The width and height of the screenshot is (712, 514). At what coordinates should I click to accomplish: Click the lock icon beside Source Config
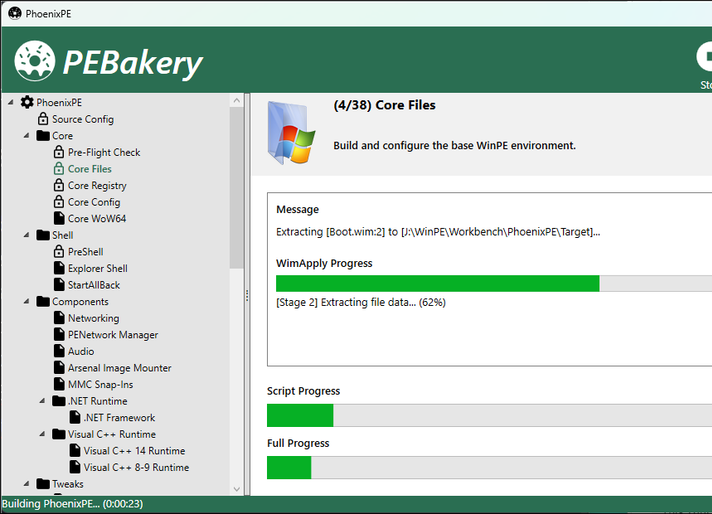click(43, 119)
